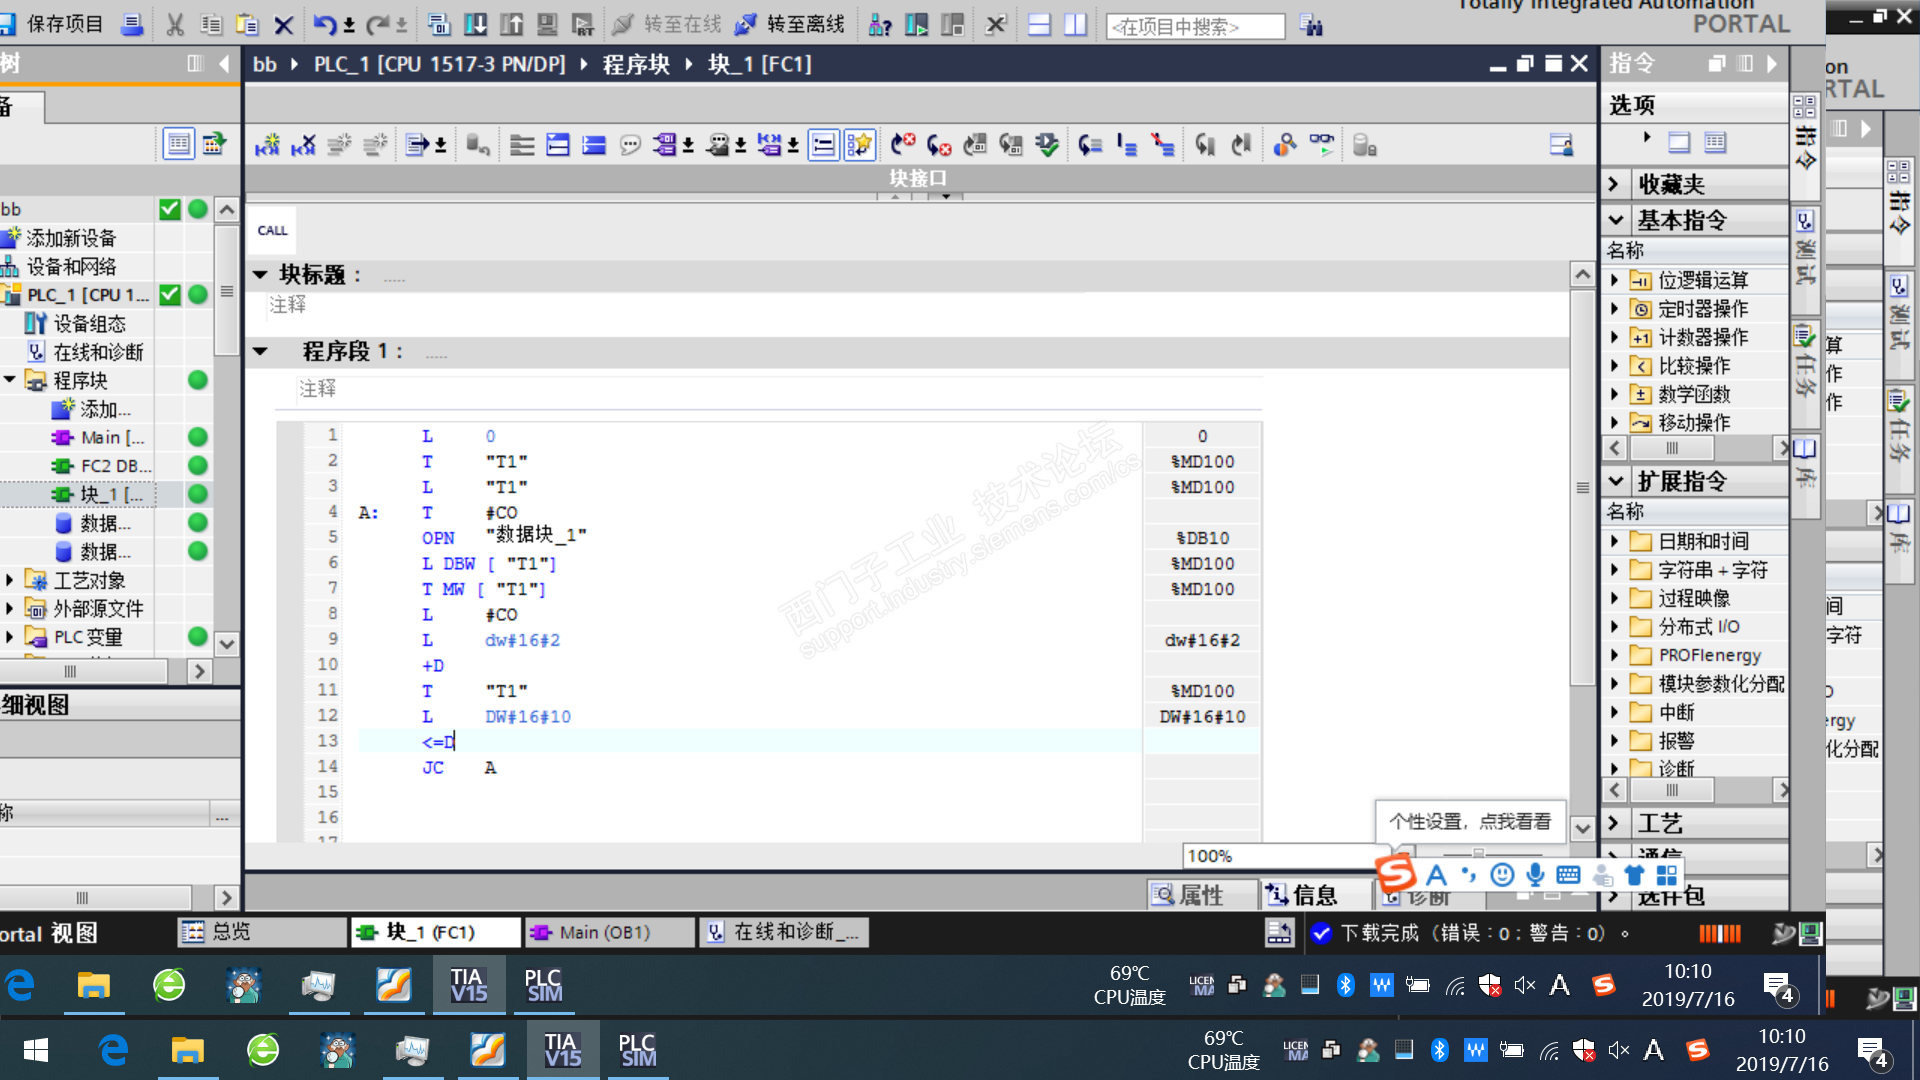Screen dimensions: 1920x1080
Task: Click the Undo arrow icon
Action: (325, 24)
